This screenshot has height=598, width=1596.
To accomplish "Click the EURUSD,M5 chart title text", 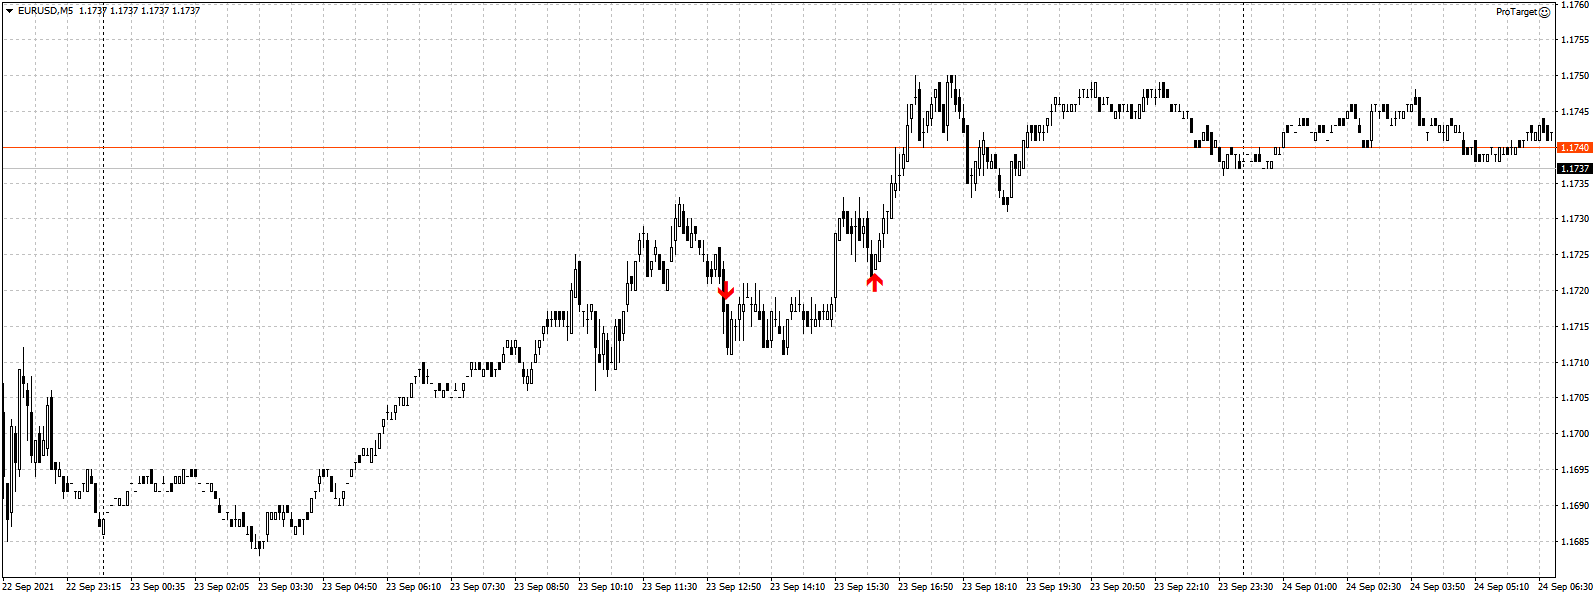I will point(45,11).
